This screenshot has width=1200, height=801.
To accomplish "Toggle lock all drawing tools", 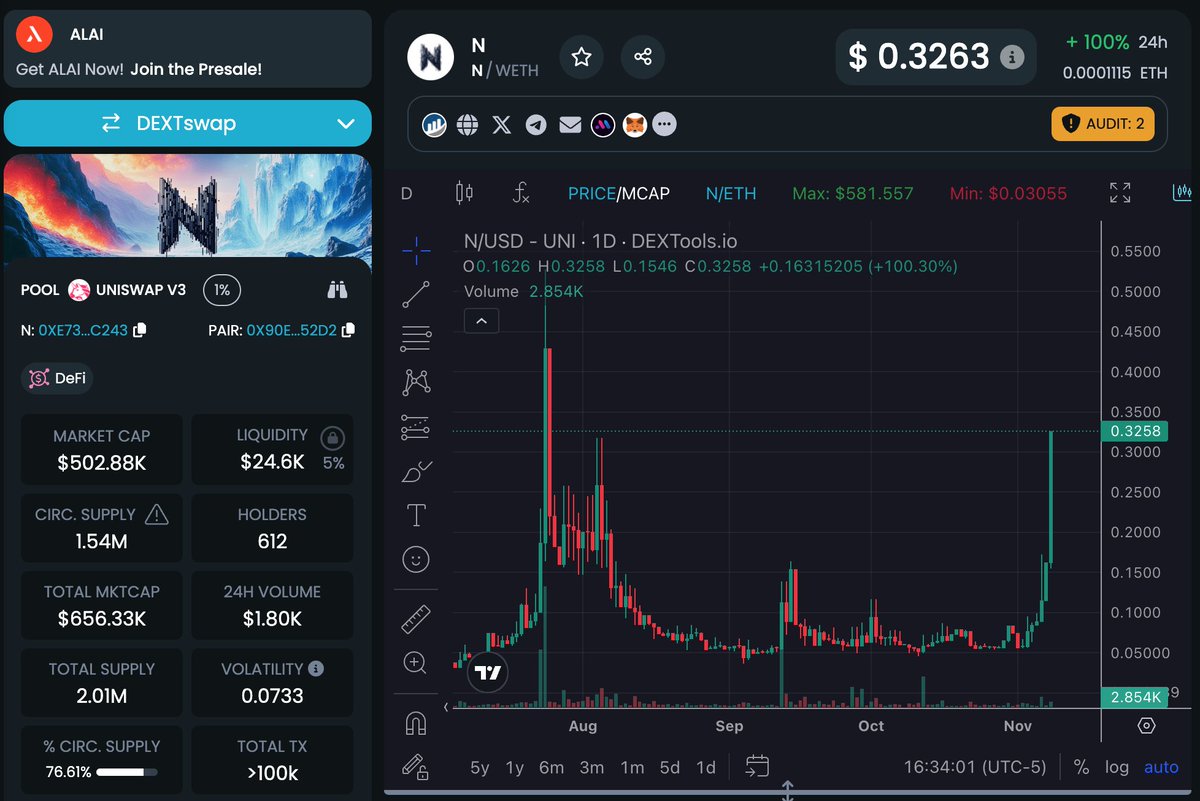I will click(x=416, y=766).
